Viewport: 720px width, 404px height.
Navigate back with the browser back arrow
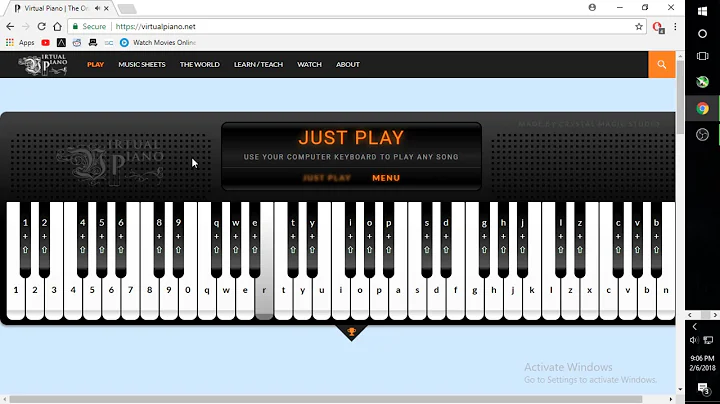10,27
